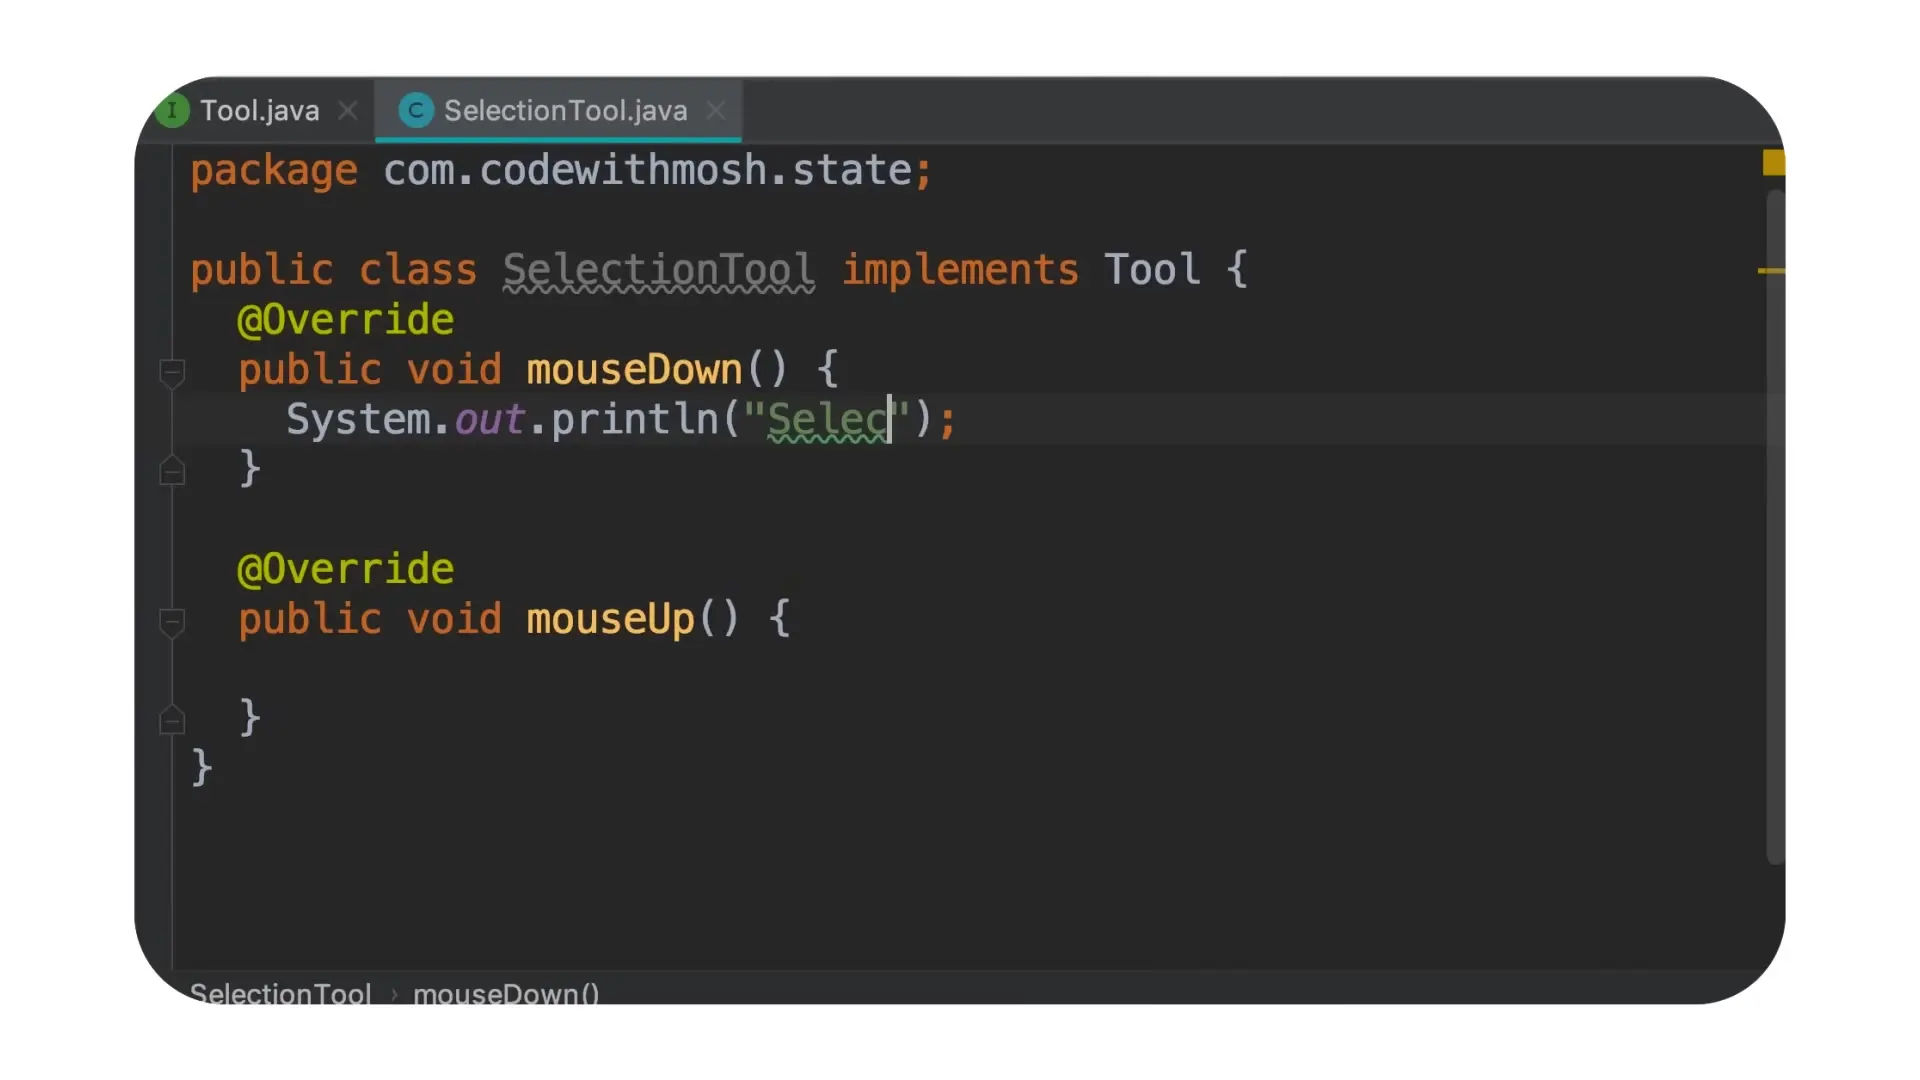Click the italic out field
This screenshot has width=1920, height=1080.
490,419
